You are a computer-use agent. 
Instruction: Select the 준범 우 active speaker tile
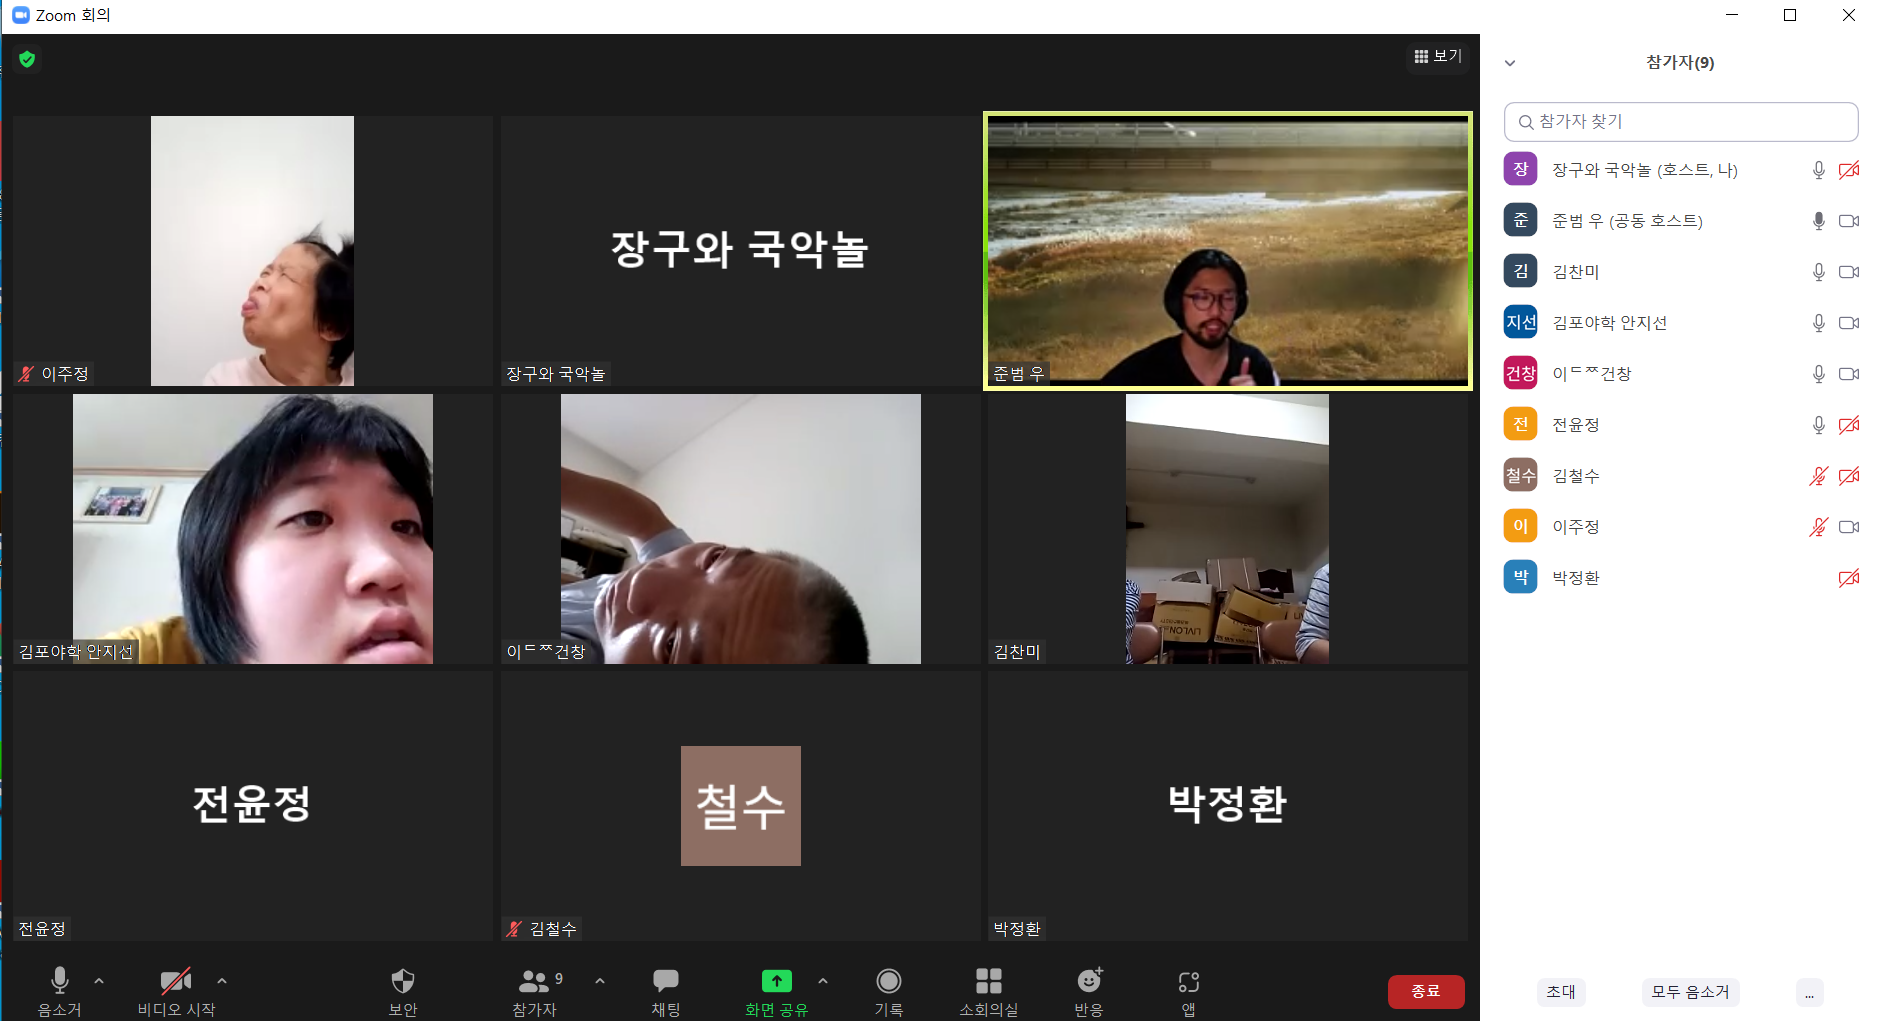[1228, 251]
